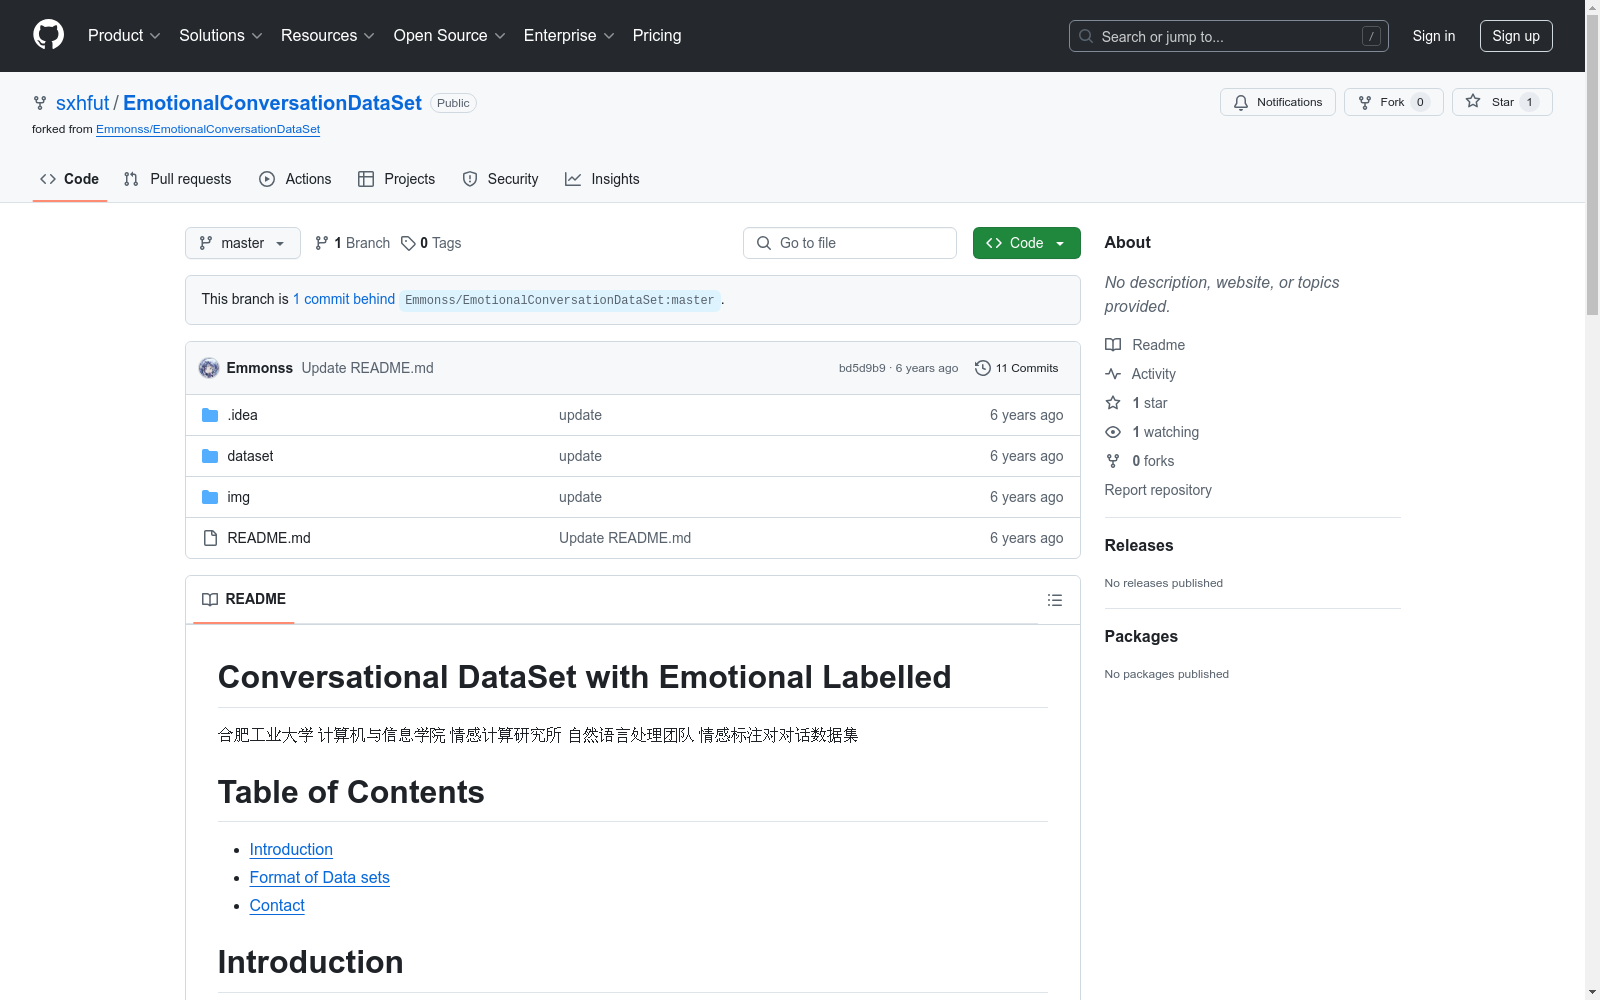
Task: View the 1 watching link
Action: tap(1152, 432)
